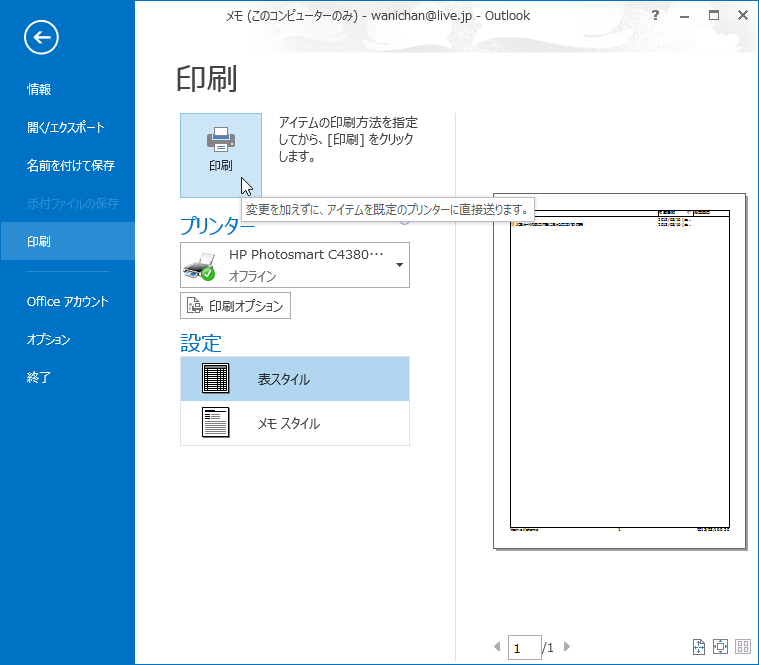Select the 表スタイル print style

pos(295,379)
